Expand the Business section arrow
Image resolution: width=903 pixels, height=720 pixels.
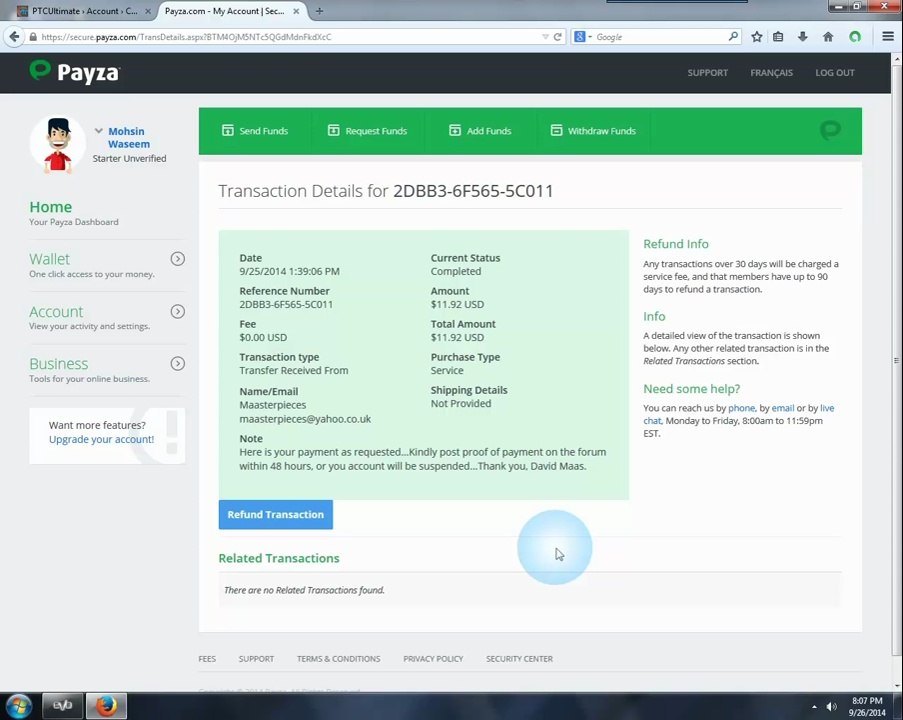tap(178, 363)
